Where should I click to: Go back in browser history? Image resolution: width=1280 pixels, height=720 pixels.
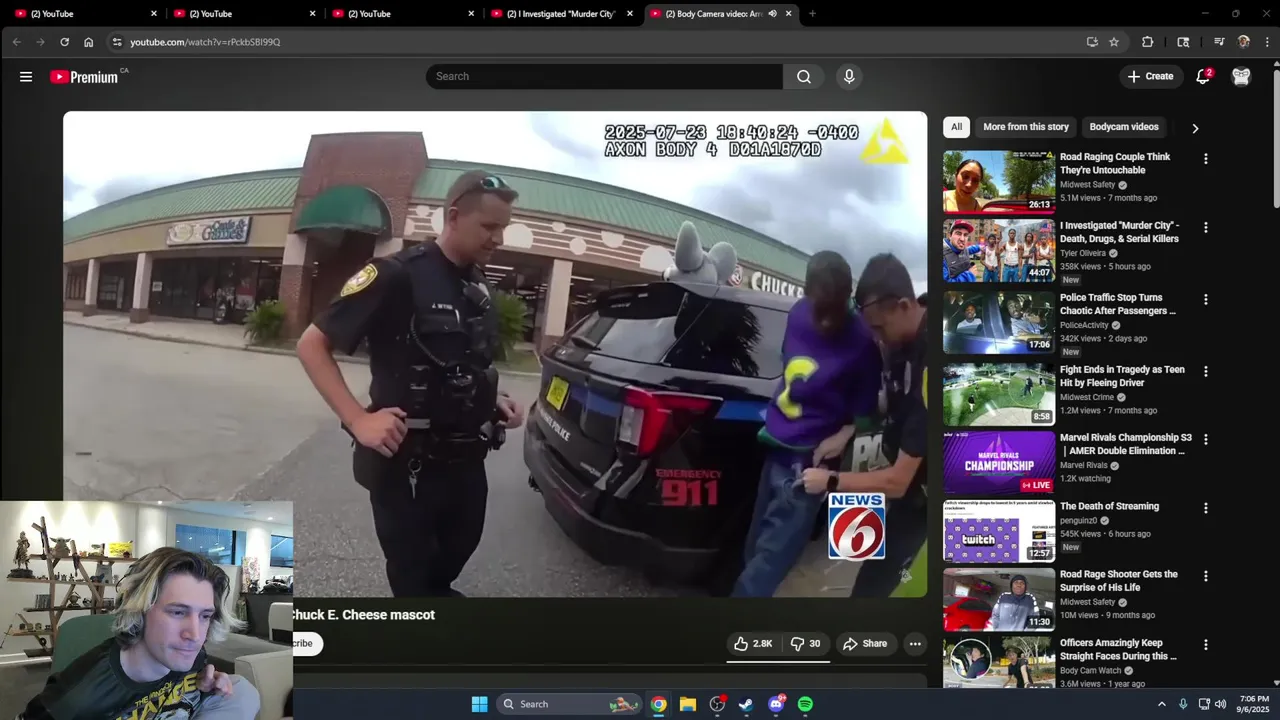[x=16, y=42]
